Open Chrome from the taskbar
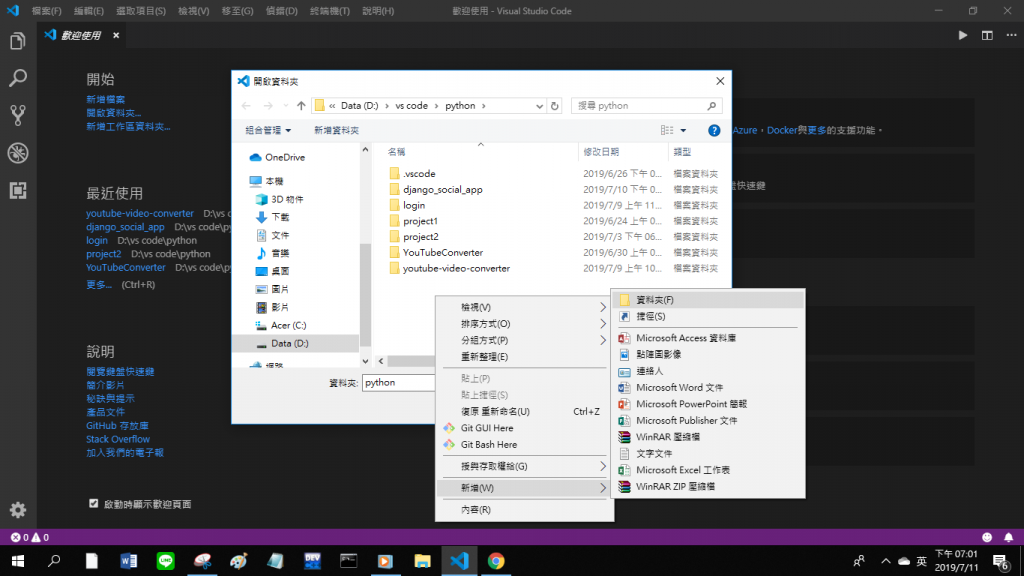Image resolution: width=1024 pixels, height=576 pixels. [x=496, y=561]
